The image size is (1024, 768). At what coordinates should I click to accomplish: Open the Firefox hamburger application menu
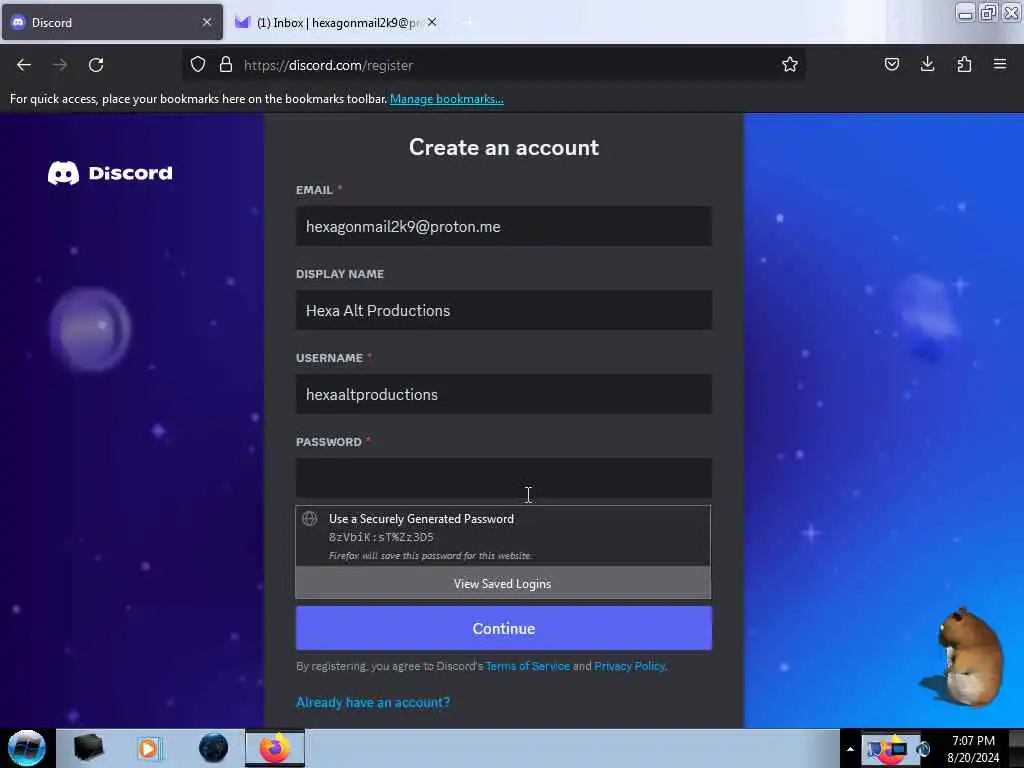point(1000,64)
